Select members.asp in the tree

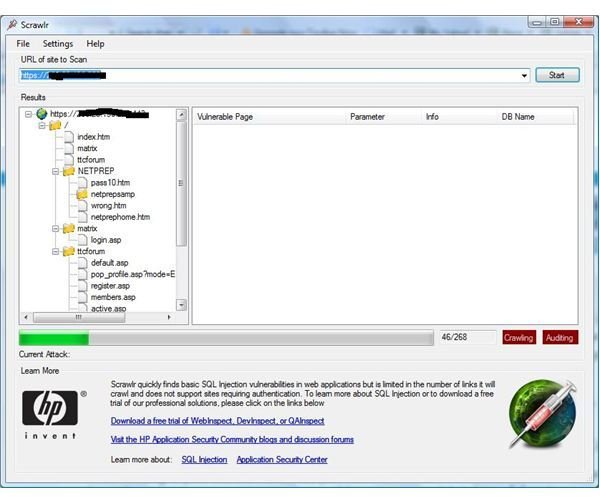(x=113, y=297)
